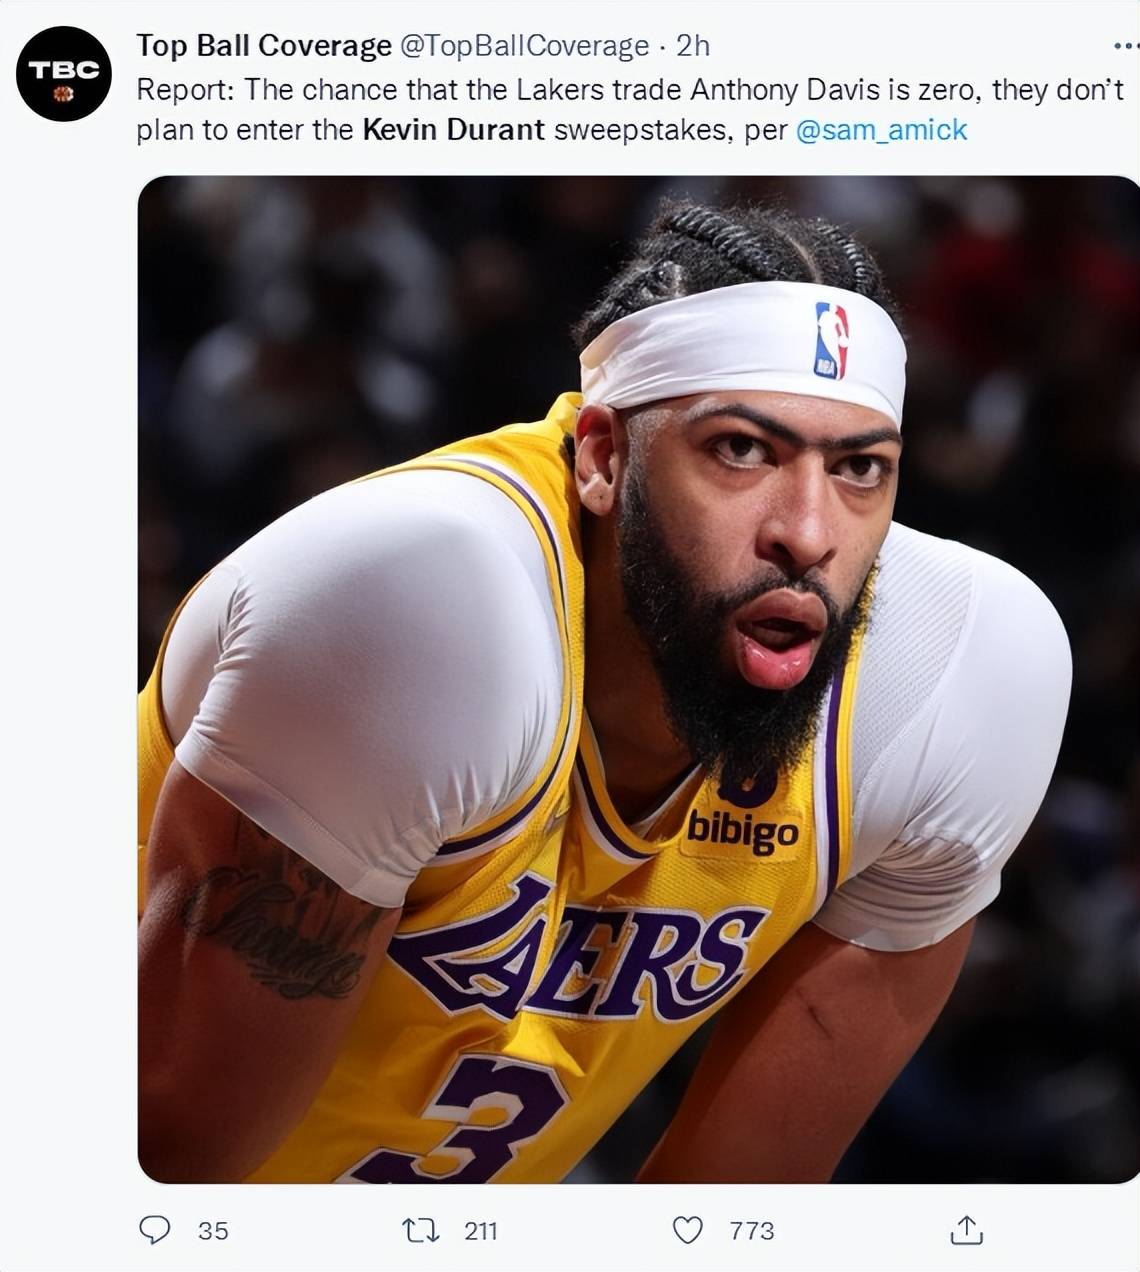Open the attached Lakers player photo
Image resolution: width=1140 pixels, height=1272 pixels.
click(x=638, y=679)
